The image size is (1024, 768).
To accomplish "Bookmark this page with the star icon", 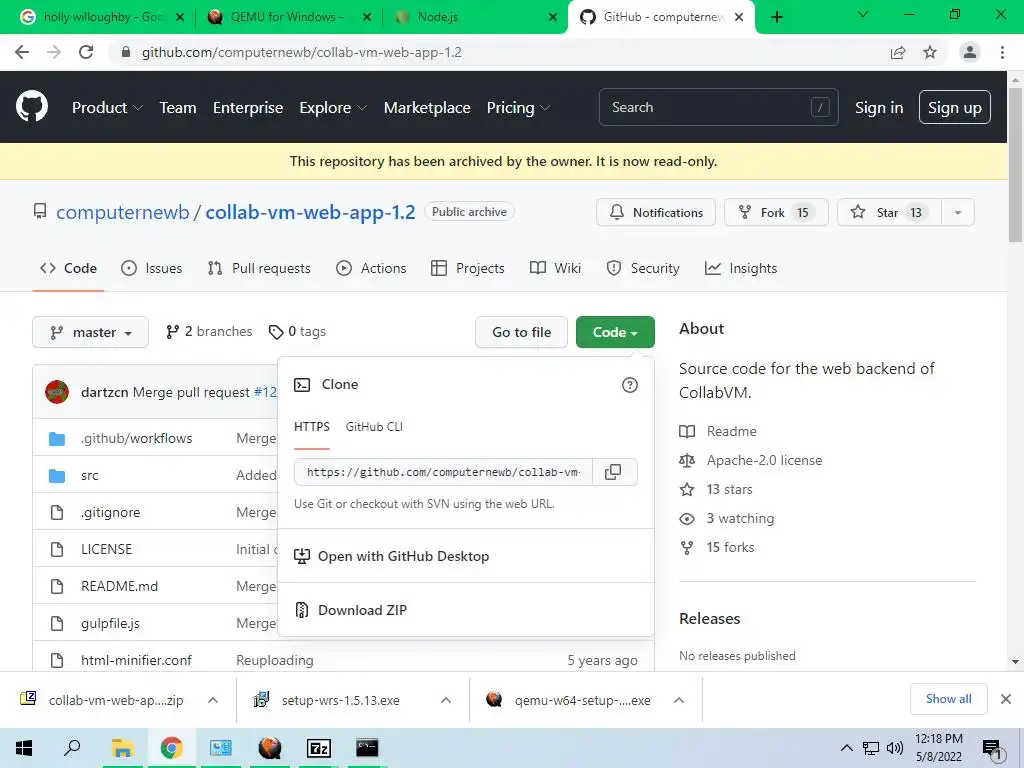I will [930, 52].
